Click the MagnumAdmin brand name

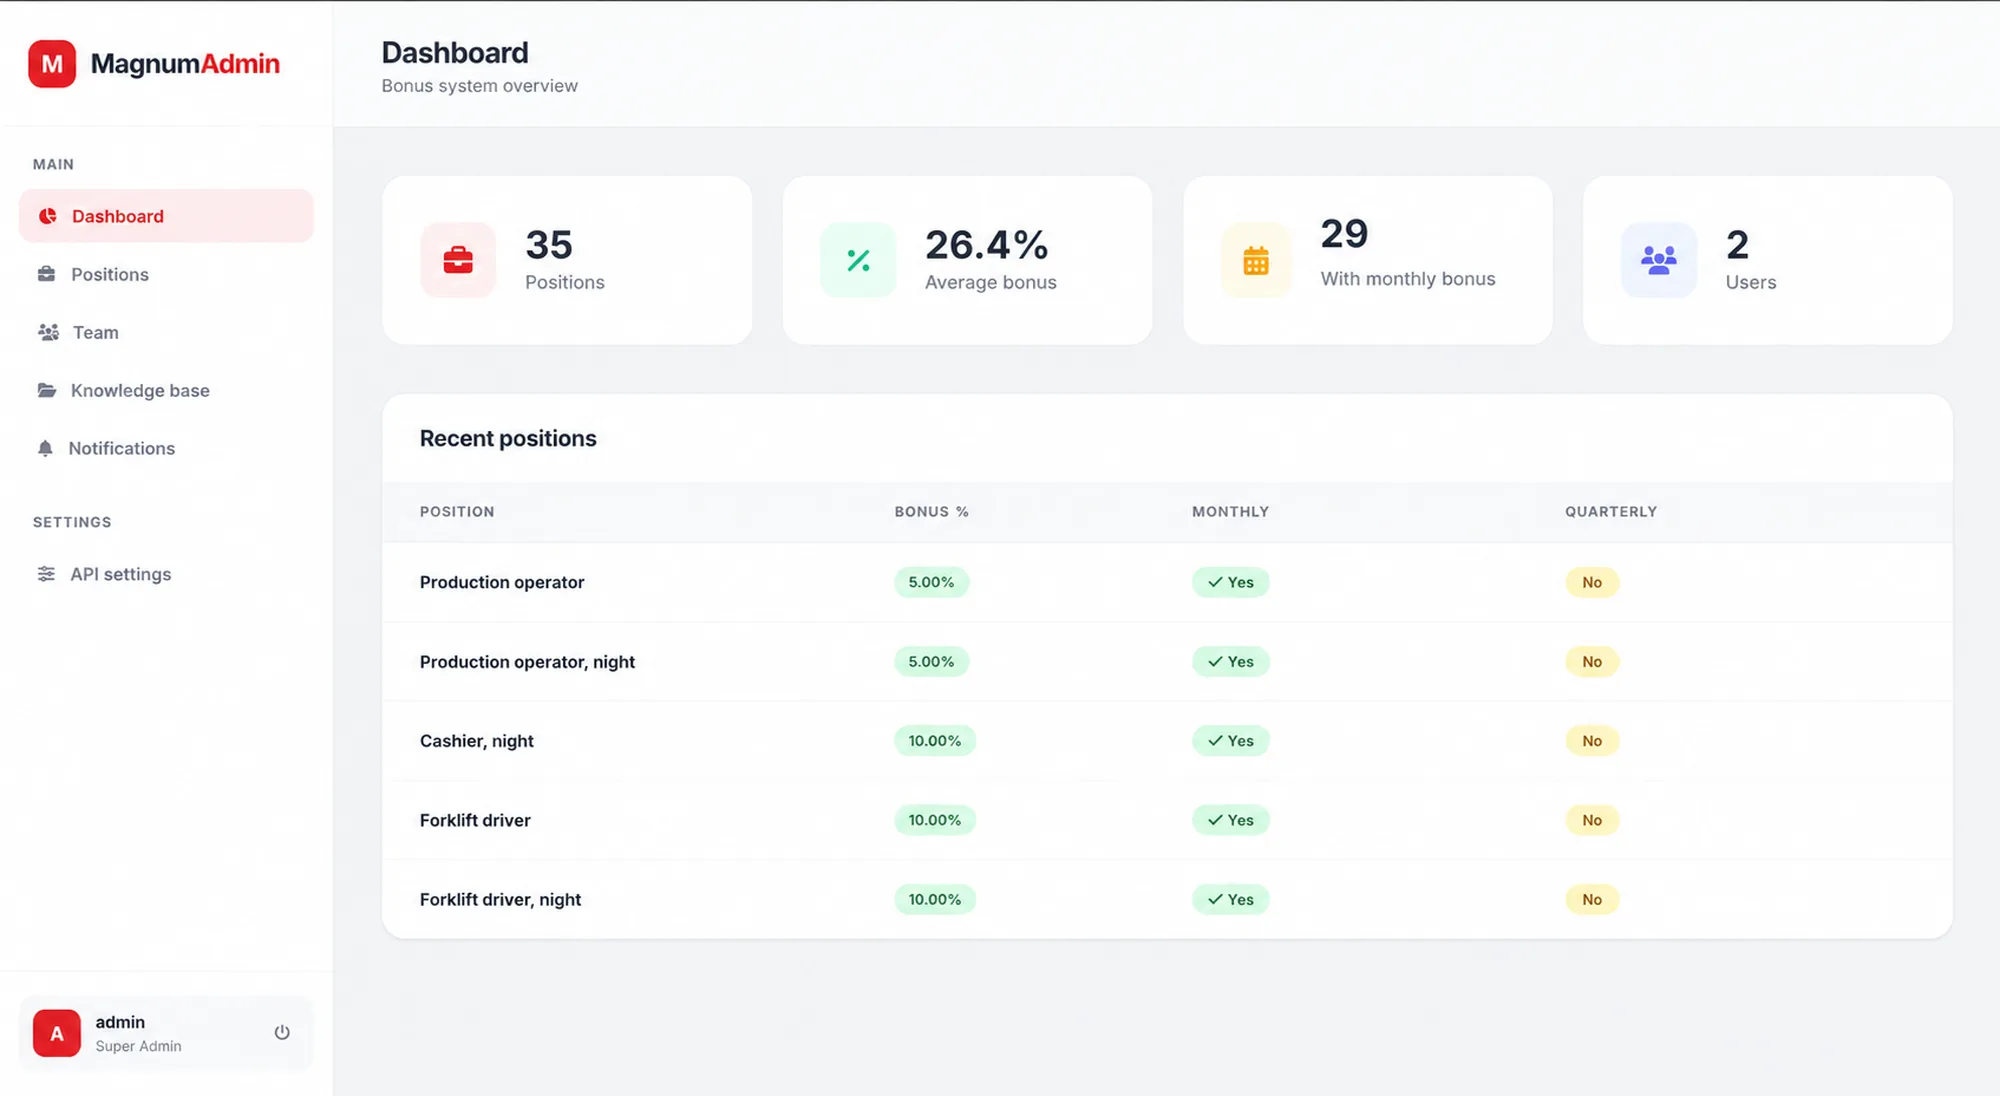point(185,64)
